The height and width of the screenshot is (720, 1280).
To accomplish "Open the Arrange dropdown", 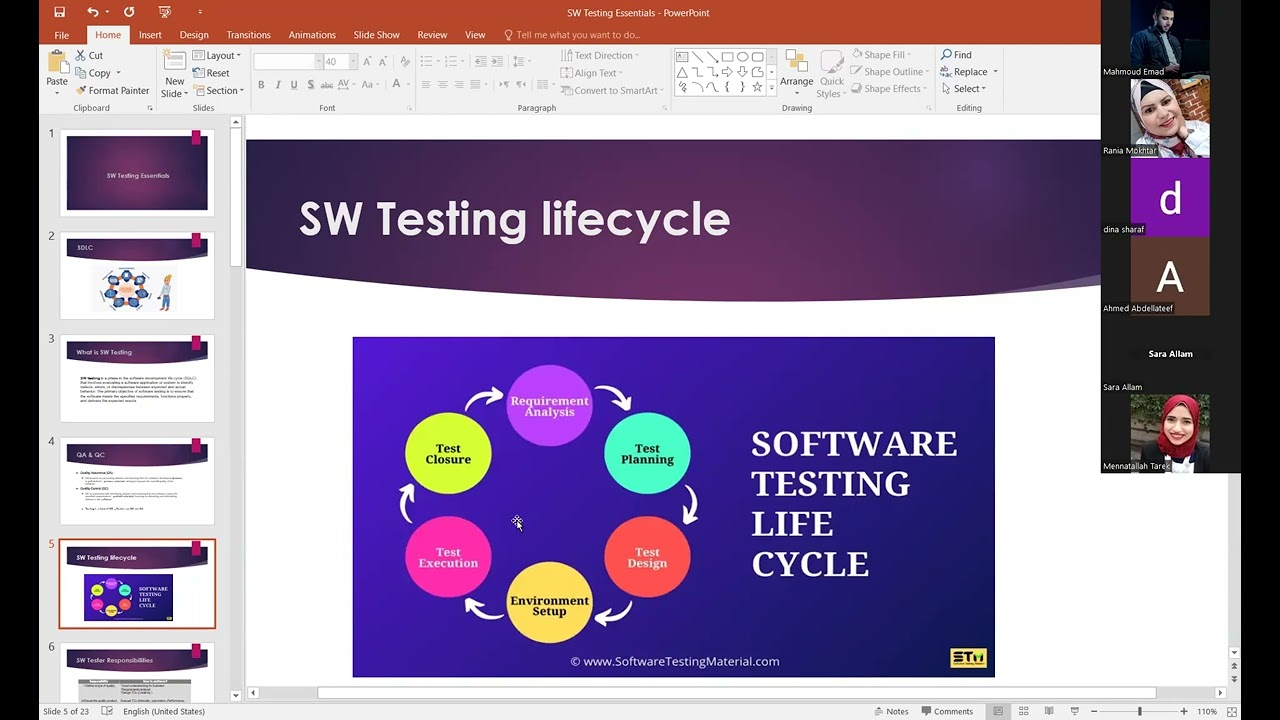I will coord(797,70).
